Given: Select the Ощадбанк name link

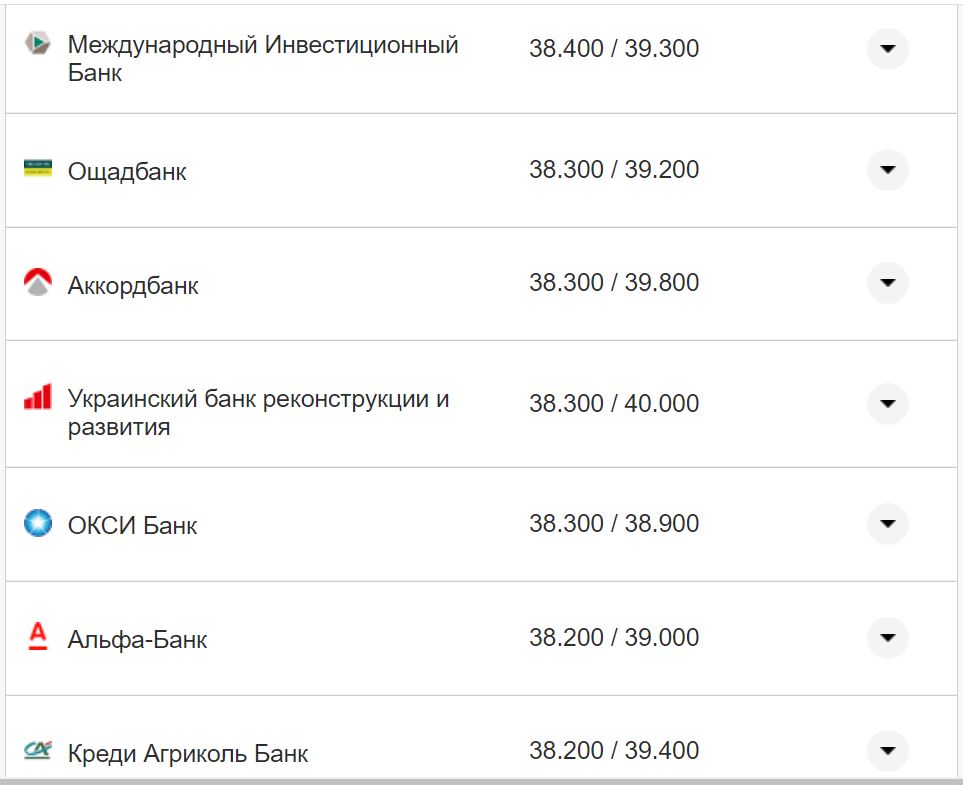Looking at the screenshot, I should [126, 170].
